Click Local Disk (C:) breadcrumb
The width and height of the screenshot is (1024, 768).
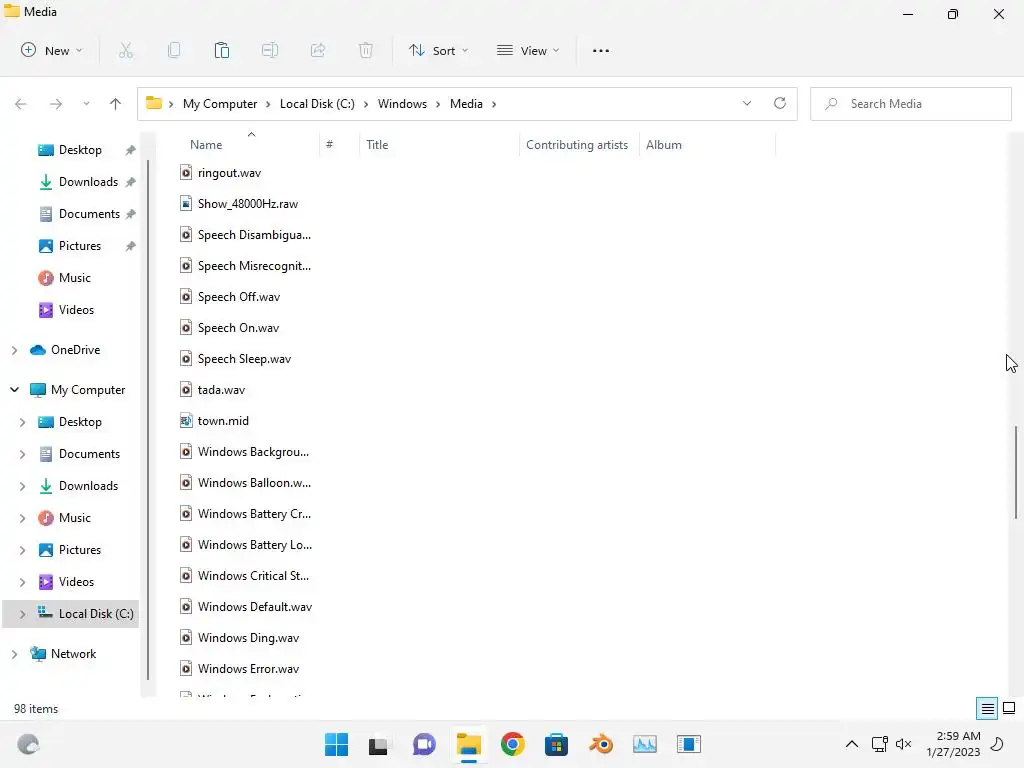[x=317, y=104]
